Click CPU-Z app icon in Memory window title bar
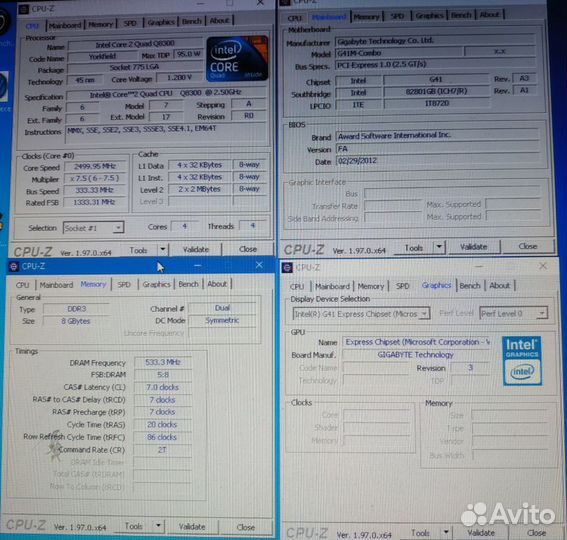Viewport: 567px width, 540px height. 14,267
